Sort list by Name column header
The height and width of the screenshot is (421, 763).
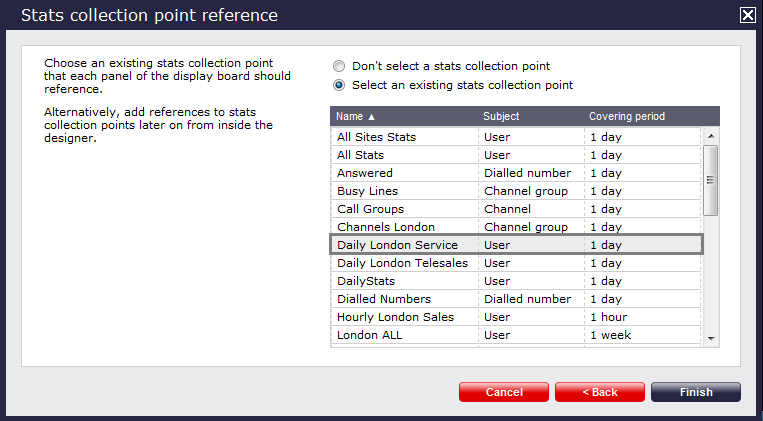click(x=355, y=116)
